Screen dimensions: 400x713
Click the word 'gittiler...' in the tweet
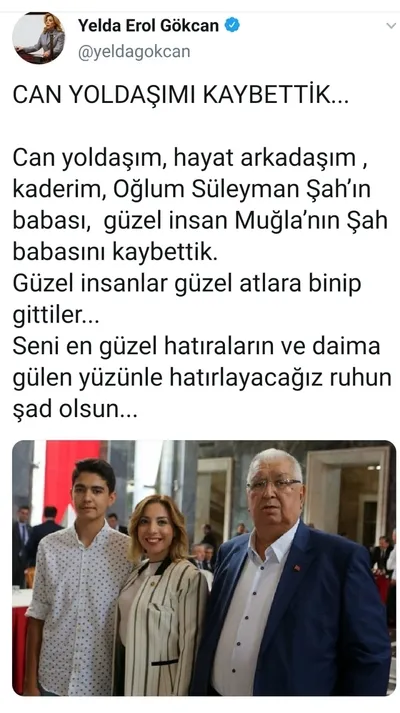(x=55, y=315)
